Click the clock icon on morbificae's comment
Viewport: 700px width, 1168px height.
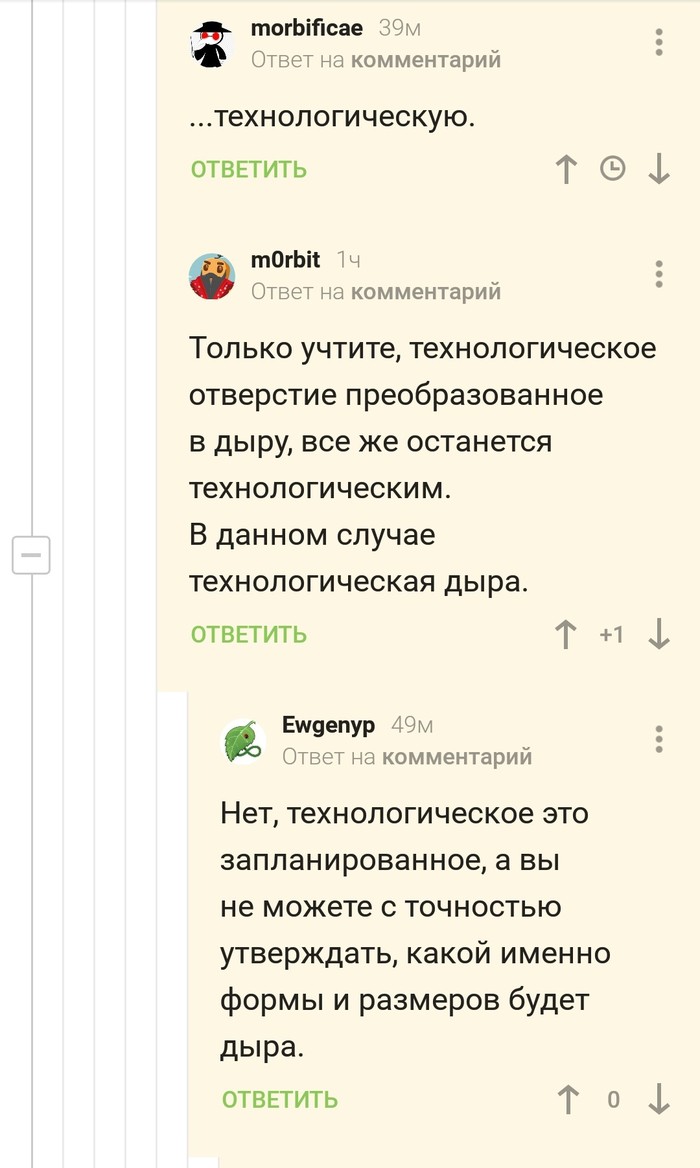pos(612,169)
